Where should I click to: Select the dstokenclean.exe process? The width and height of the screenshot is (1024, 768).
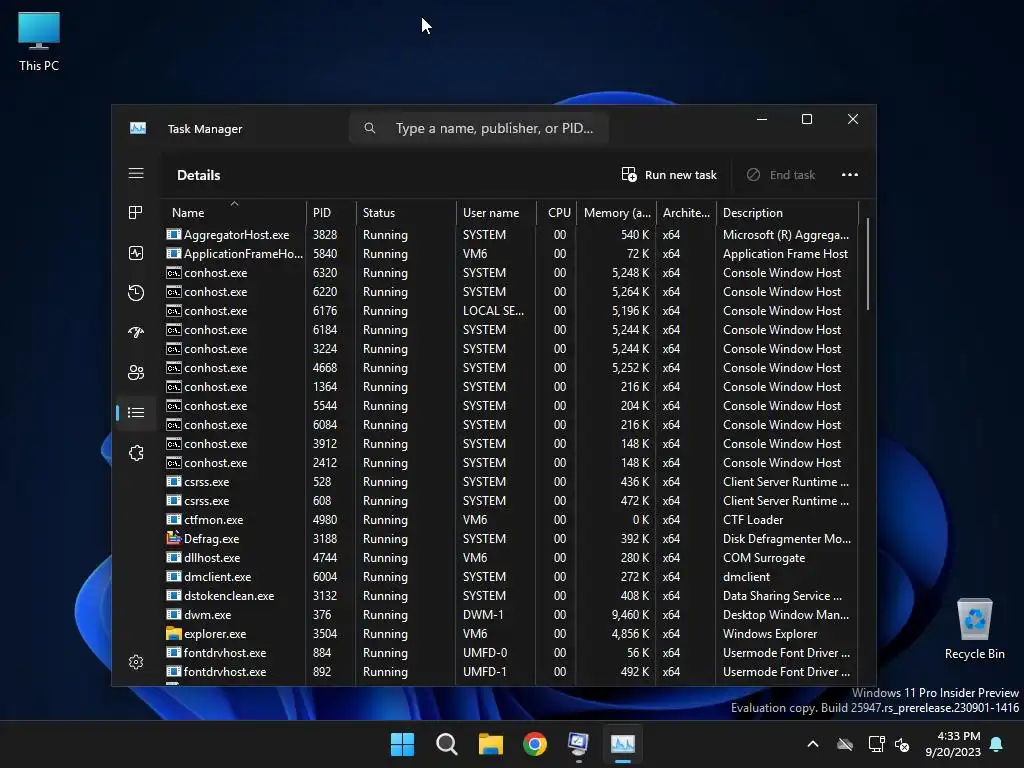509,596
